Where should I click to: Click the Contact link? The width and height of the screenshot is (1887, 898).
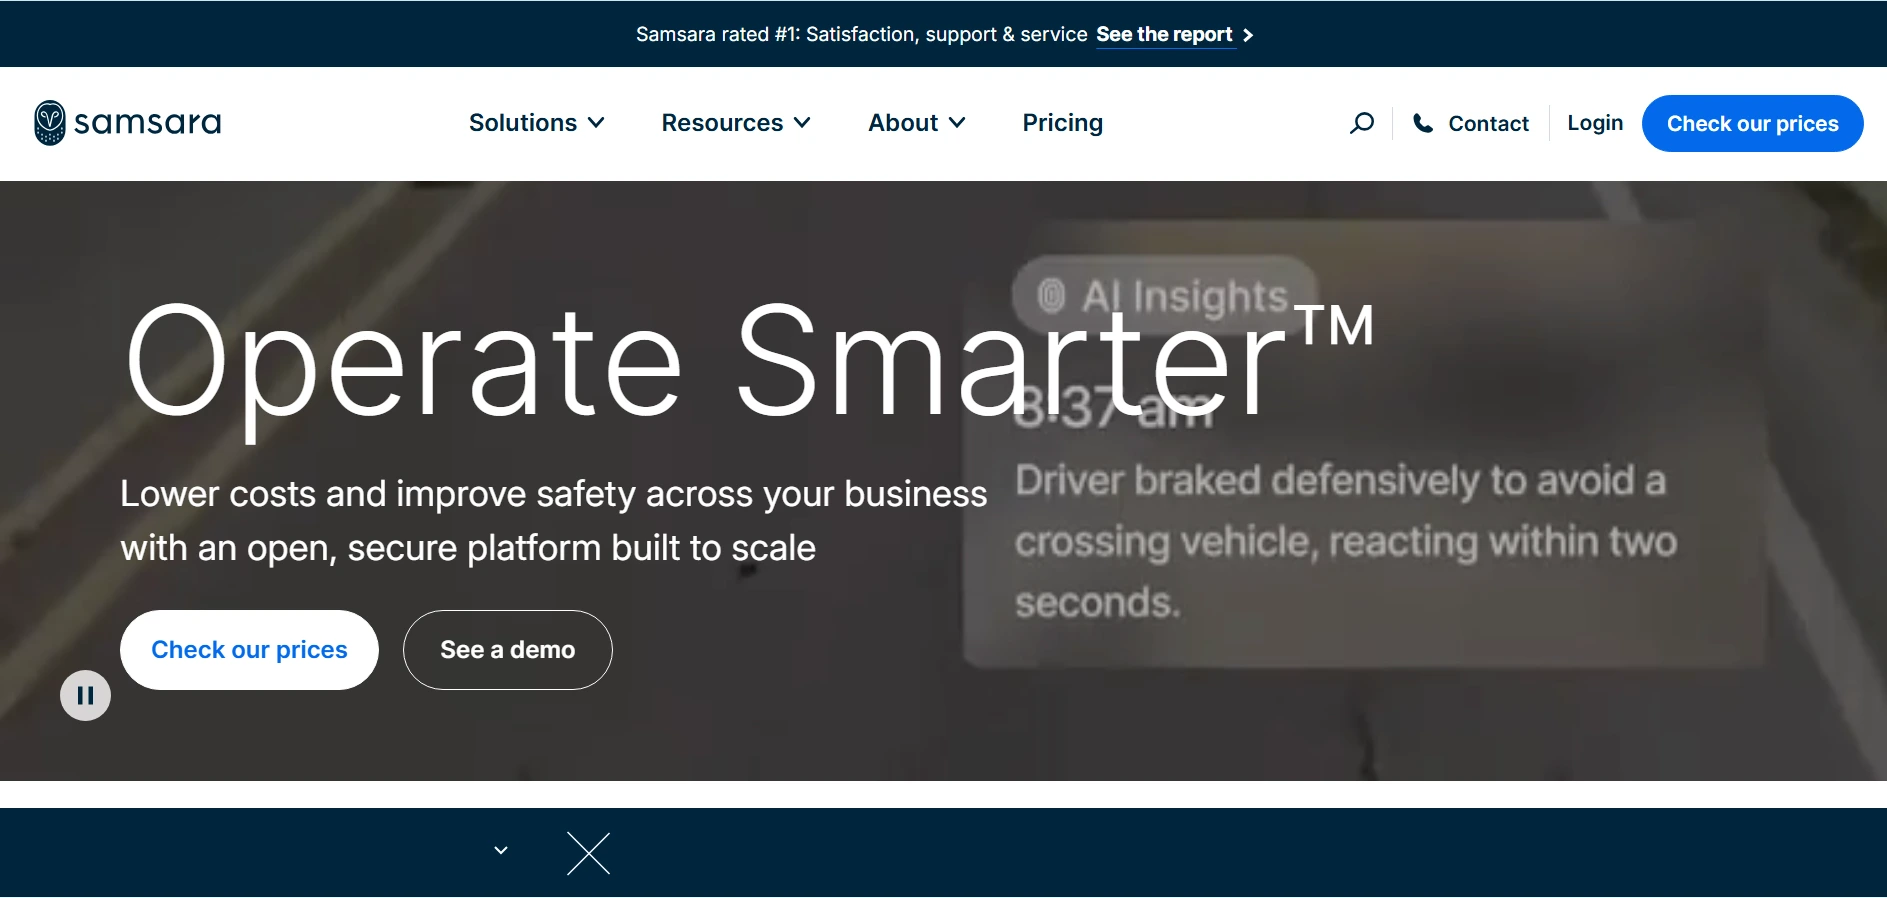click(x=1488, y=123)
